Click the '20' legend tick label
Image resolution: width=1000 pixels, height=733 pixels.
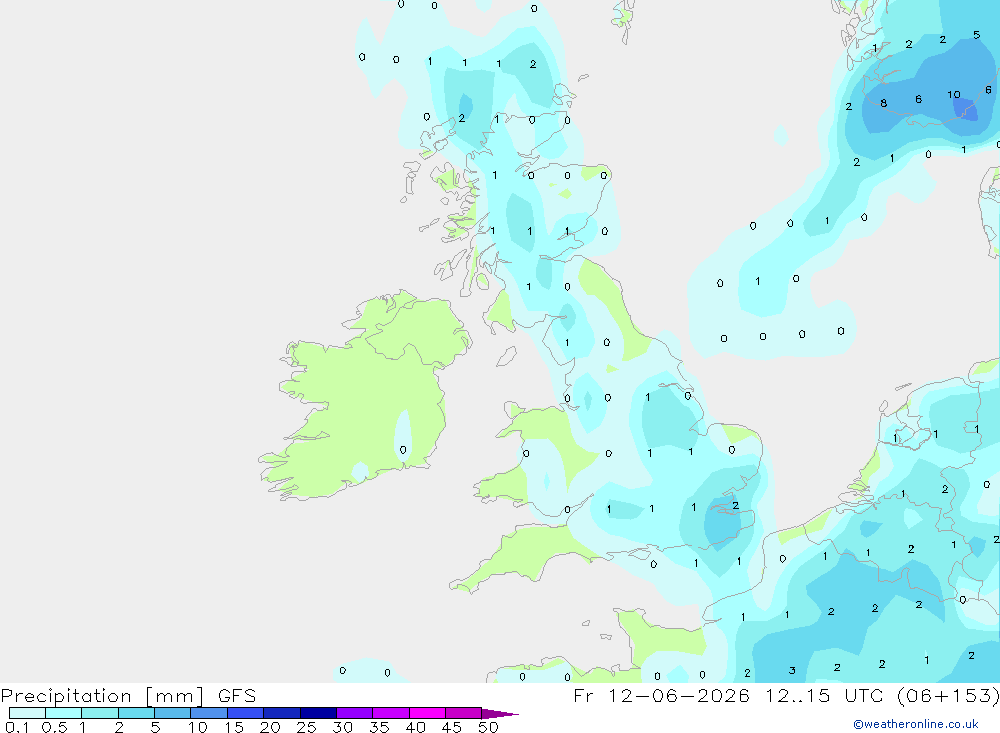[270, 727]
